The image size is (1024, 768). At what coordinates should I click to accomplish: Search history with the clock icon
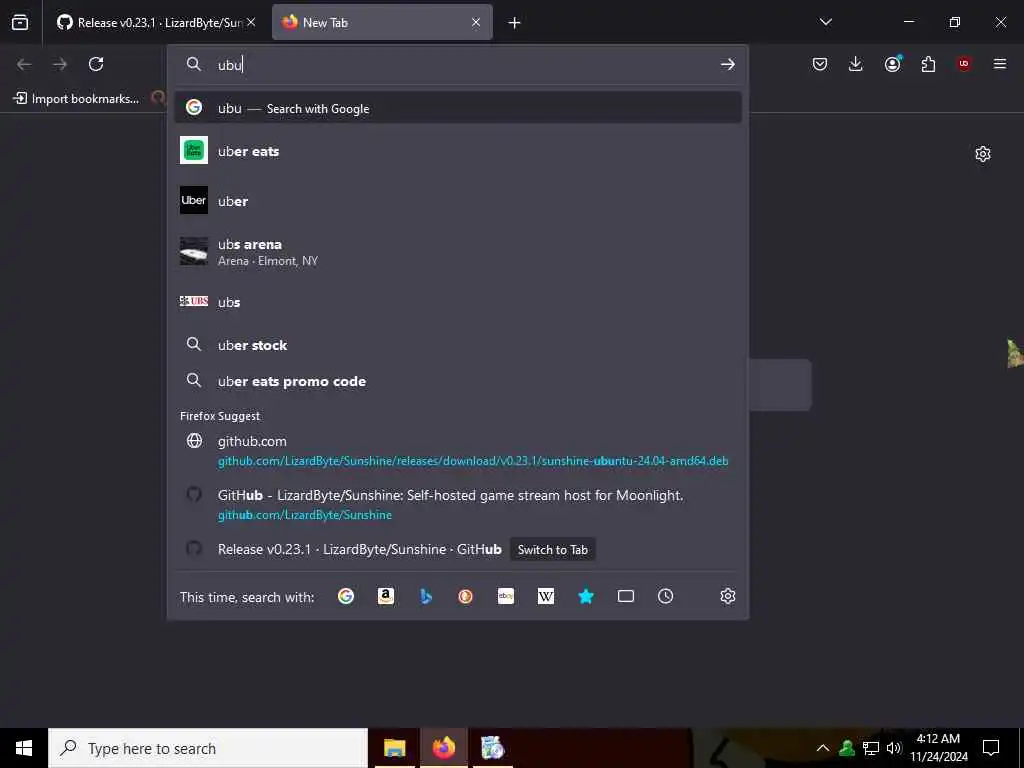click(x=665, y=596)
